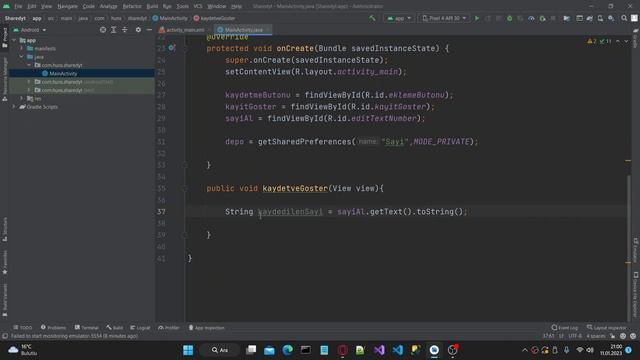
Task: Click the Make Project hammer icon
Action: click(x=372, y=18)
